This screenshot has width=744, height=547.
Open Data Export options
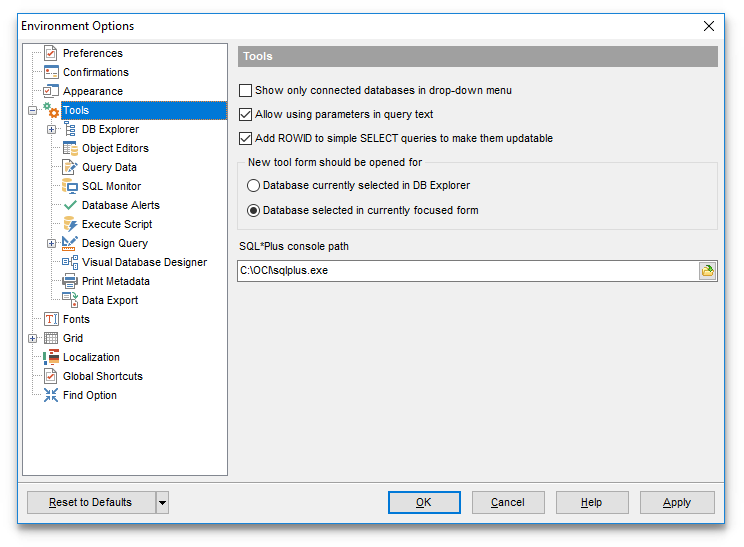click(110, 300)
